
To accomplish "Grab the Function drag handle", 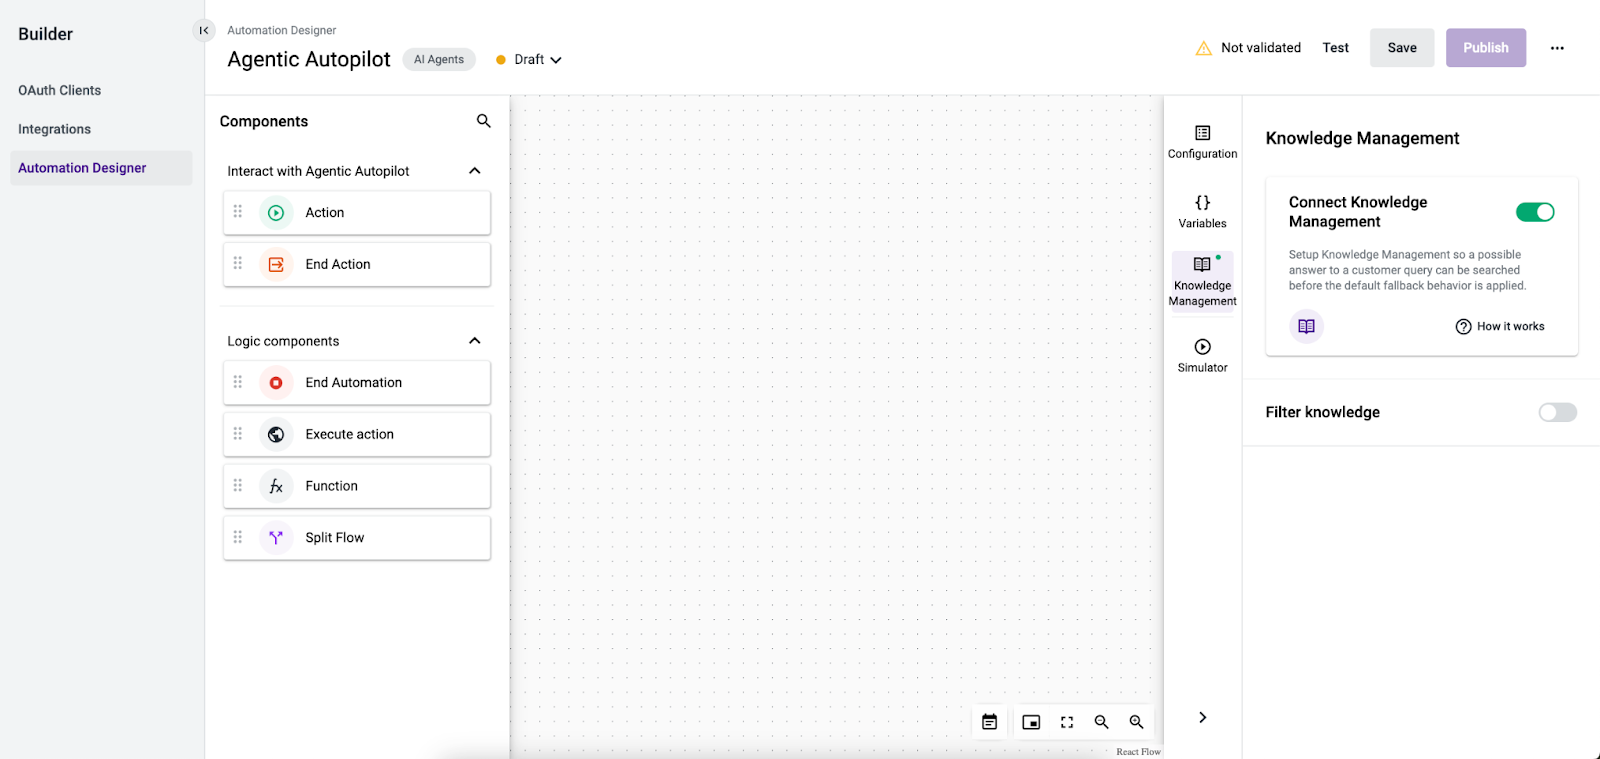I will point(238,485).
